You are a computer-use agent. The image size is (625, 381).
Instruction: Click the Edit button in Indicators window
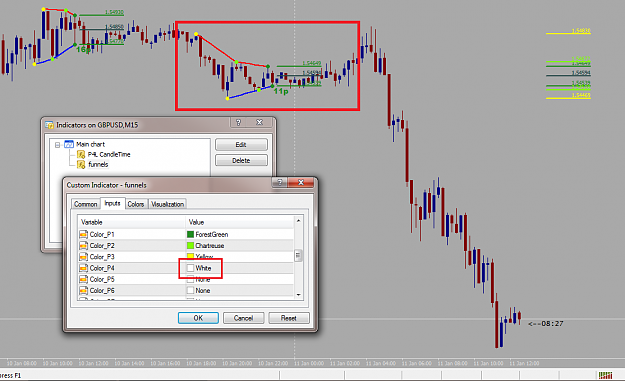pyautogui.click(x=241, y=145)
